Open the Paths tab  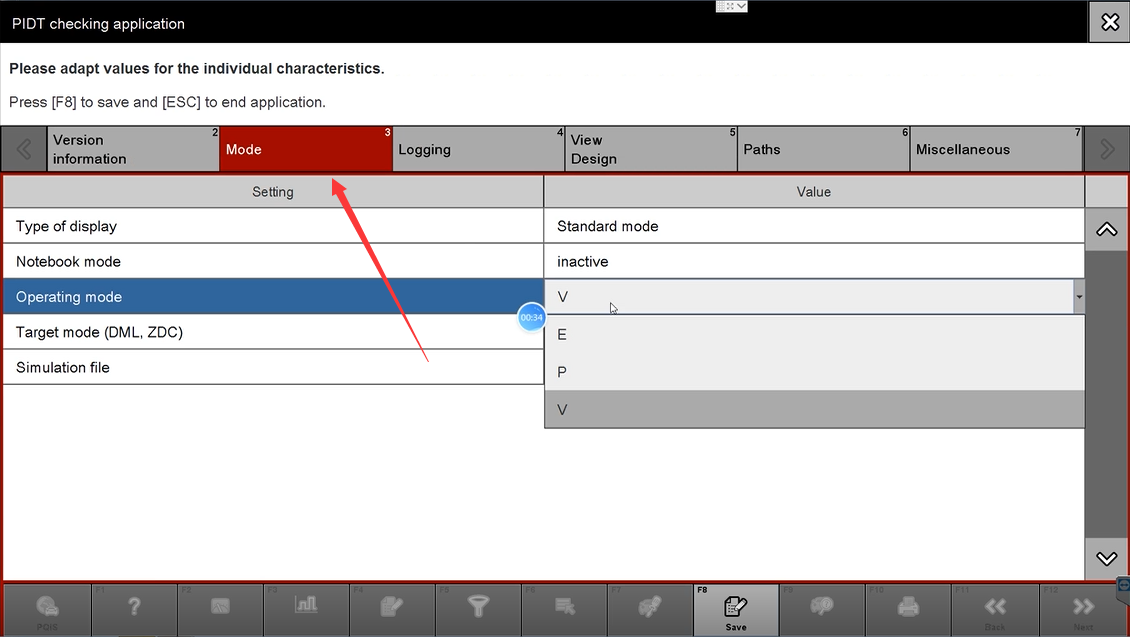tap(823, 150)
